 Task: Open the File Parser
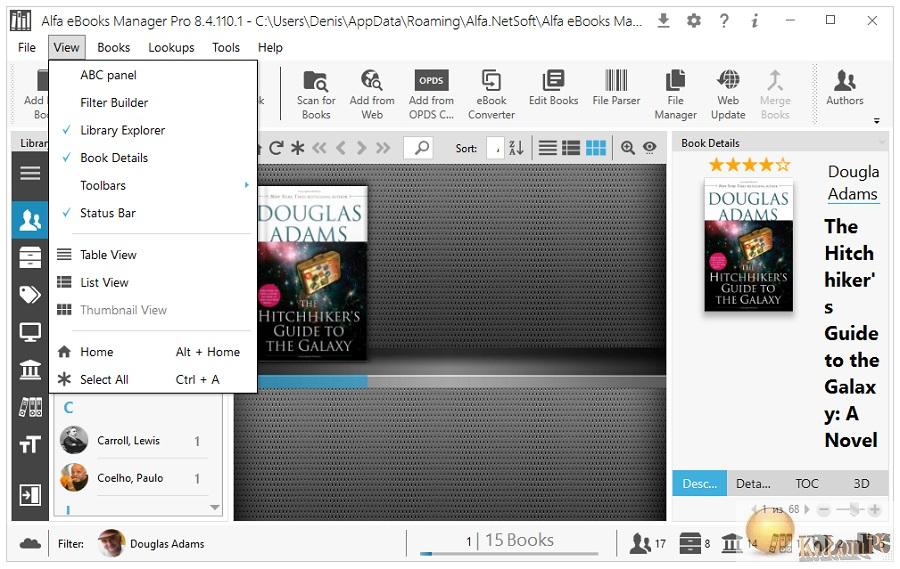(616, 88)
